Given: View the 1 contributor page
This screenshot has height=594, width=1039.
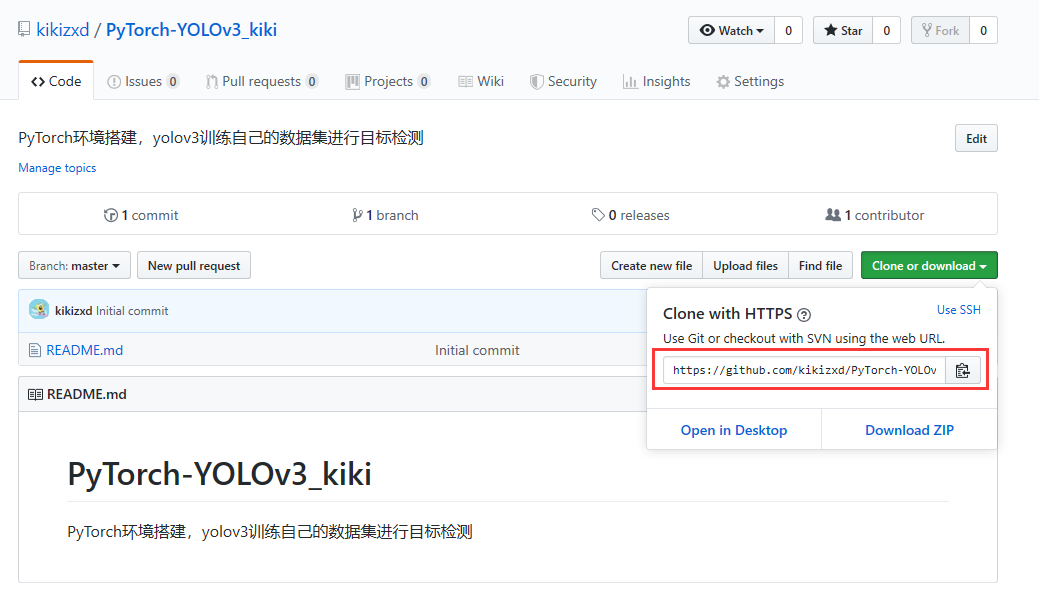Looking at the screenshot, I should pyautogui.click(x=875, y=215).
